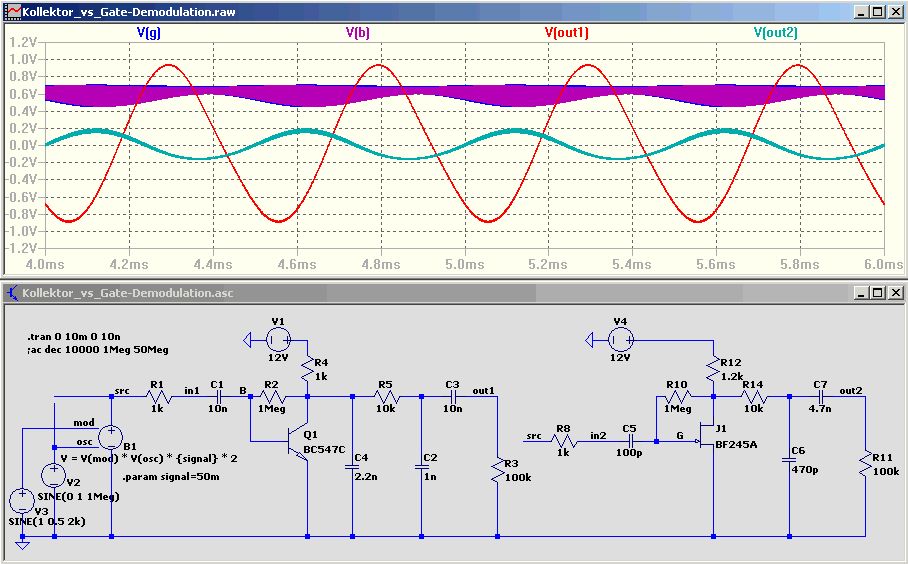The image size is (908, 564).
Task: Click the 1.2V vertical axis label
Action: (23, 42)
